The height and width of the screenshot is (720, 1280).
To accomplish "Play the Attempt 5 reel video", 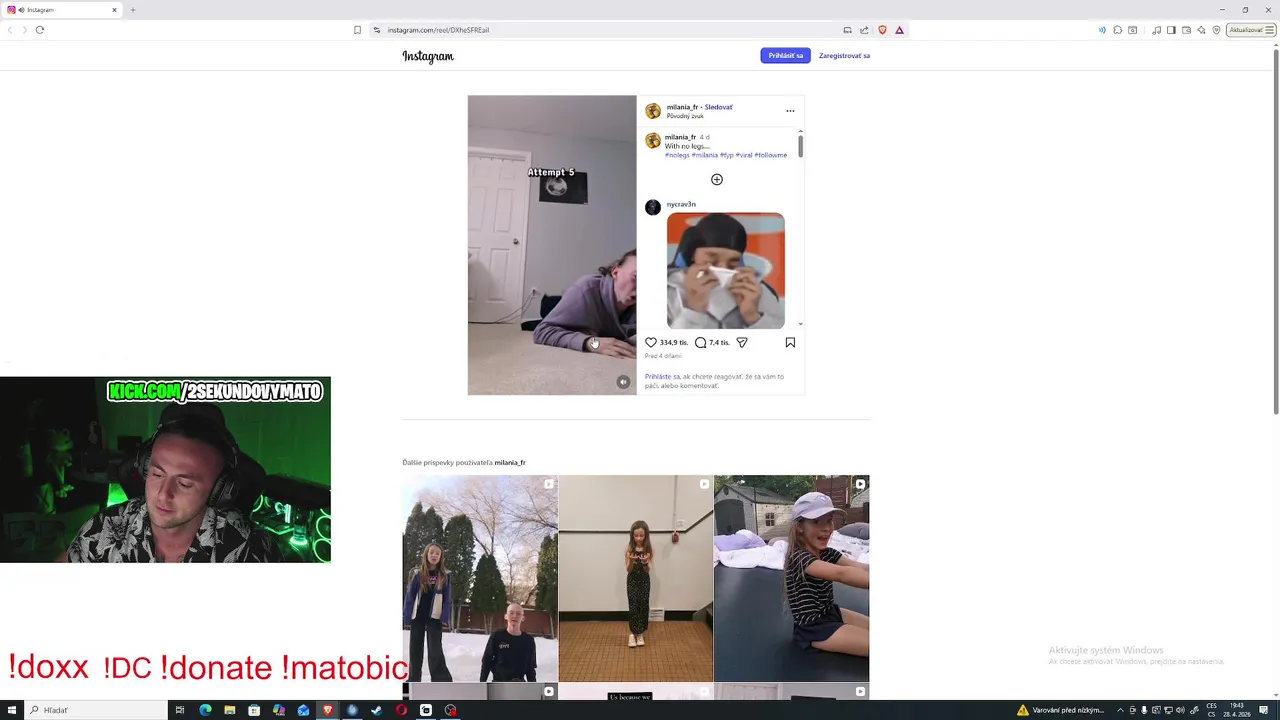I will click(x=552, y=245).
